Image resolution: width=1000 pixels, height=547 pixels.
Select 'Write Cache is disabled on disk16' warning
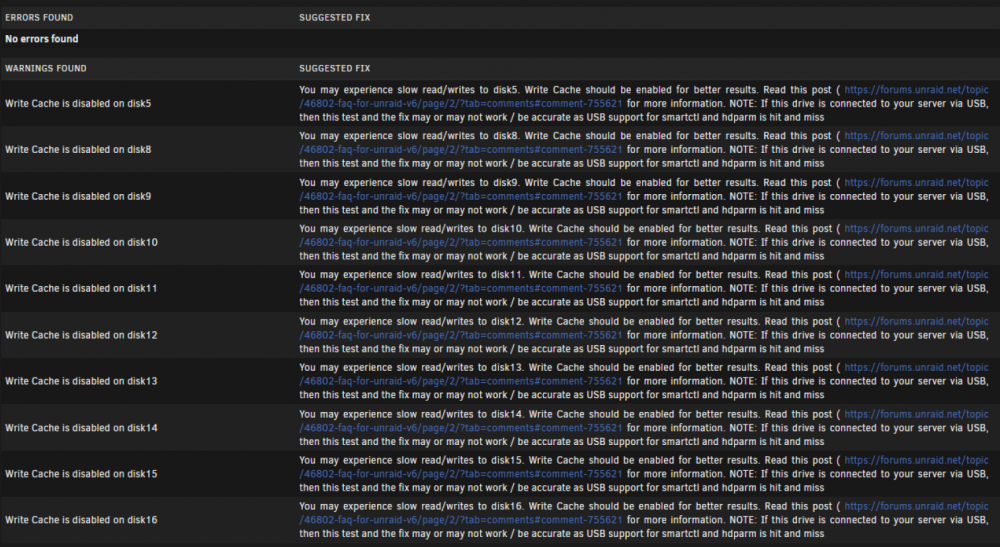[x=81, y=520]
